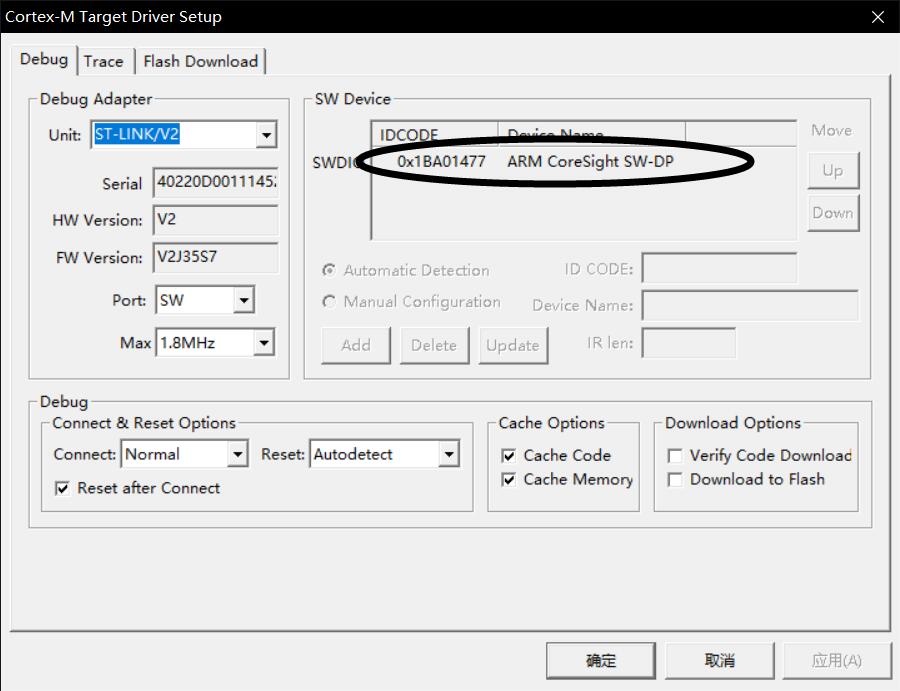Viewport: 900px width, 691px height.
Task: Enable Download to Flash checkbox
Action: coord(675,479)
